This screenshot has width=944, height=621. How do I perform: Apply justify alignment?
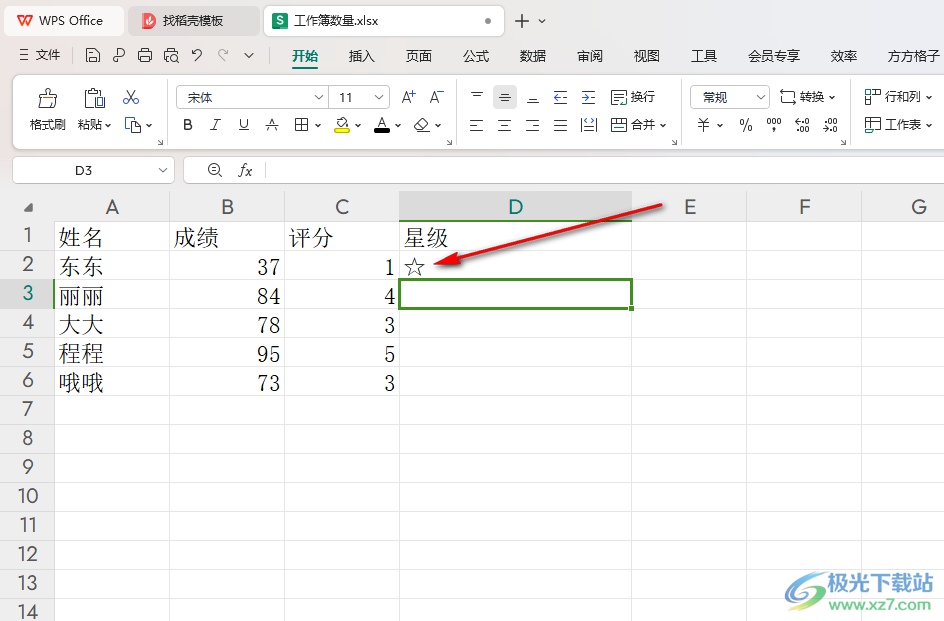560,125
